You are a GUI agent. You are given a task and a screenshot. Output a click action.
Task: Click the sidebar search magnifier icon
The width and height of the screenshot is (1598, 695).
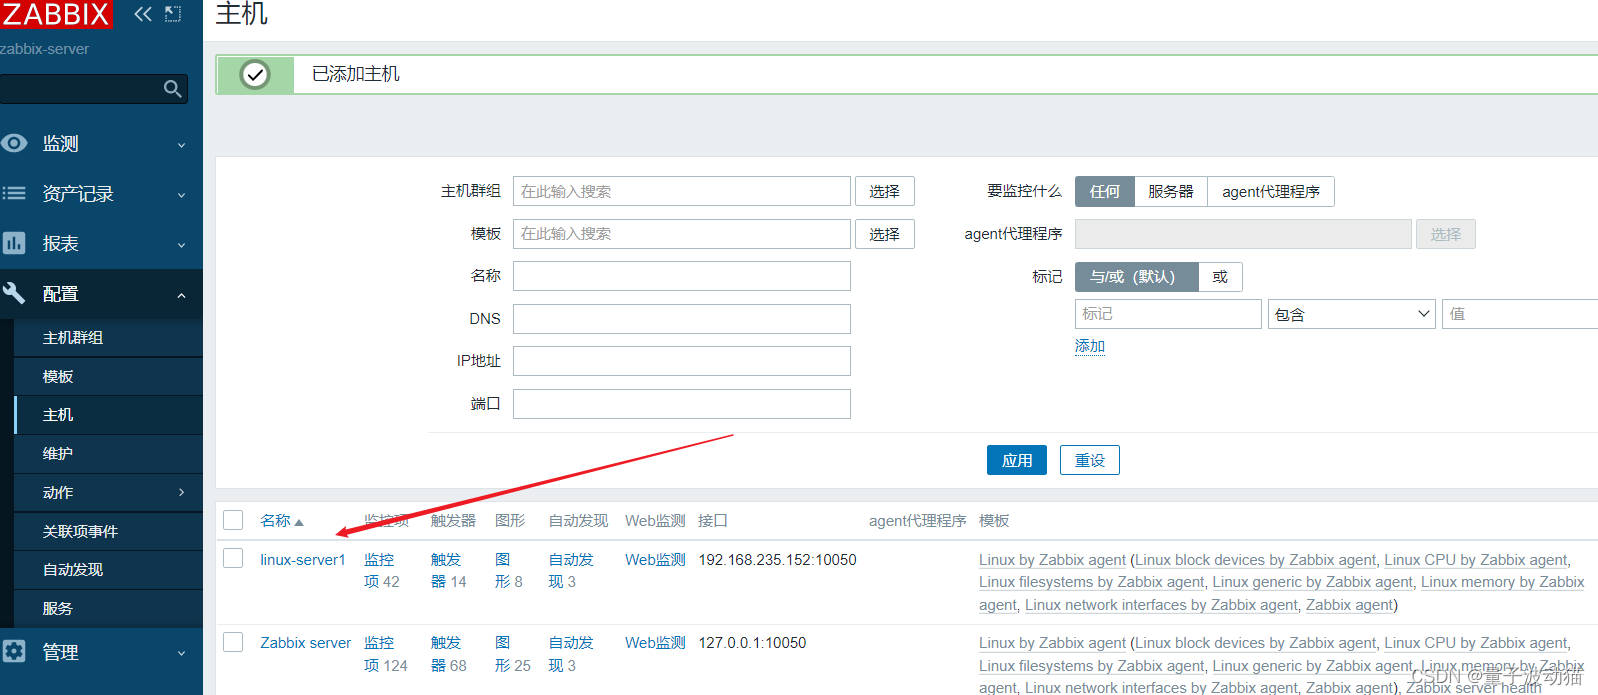point(173,89)
